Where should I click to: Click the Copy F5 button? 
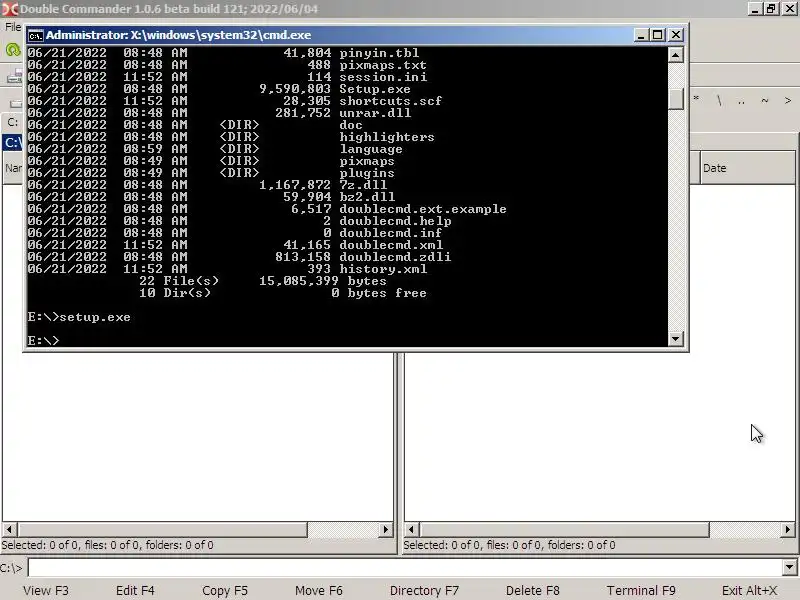click(225, 590)
